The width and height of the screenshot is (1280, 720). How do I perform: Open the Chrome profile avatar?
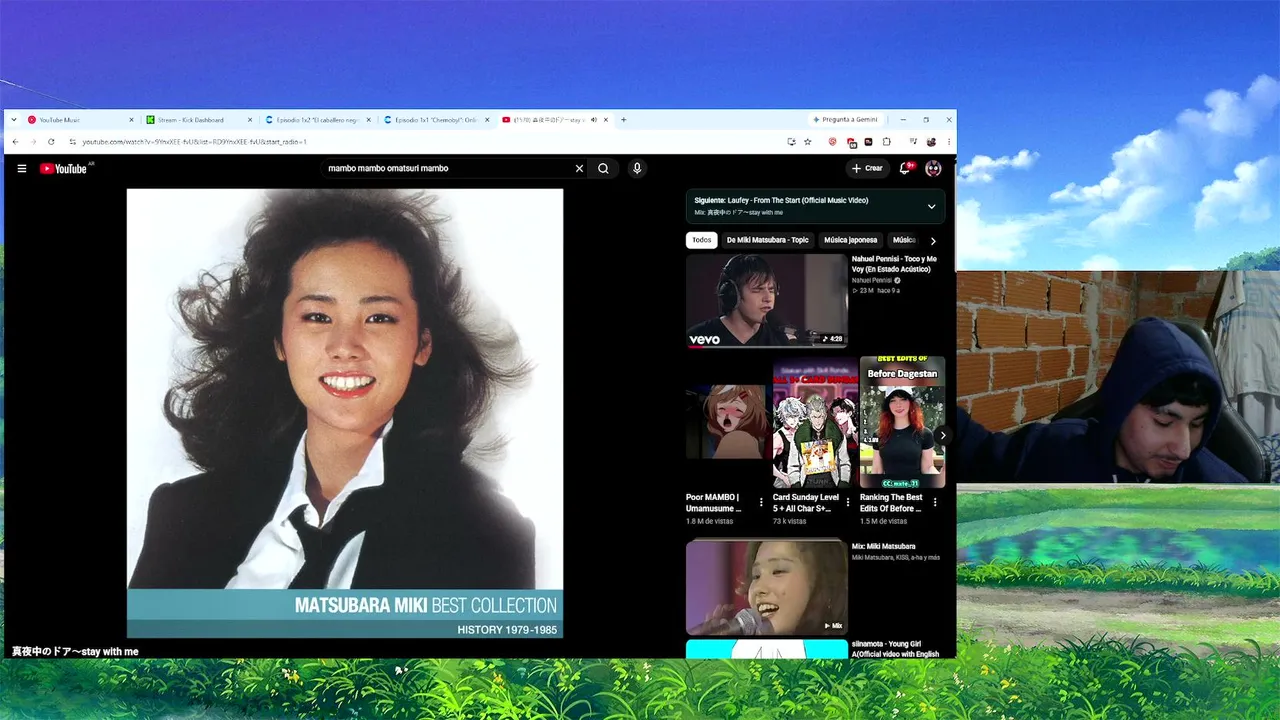click(x=931, y=142)
